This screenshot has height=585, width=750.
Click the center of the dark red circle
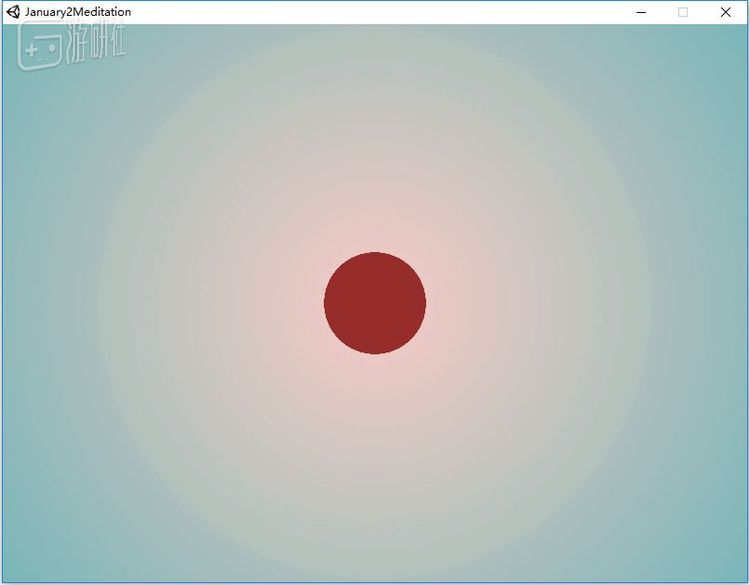pos(375,303)
